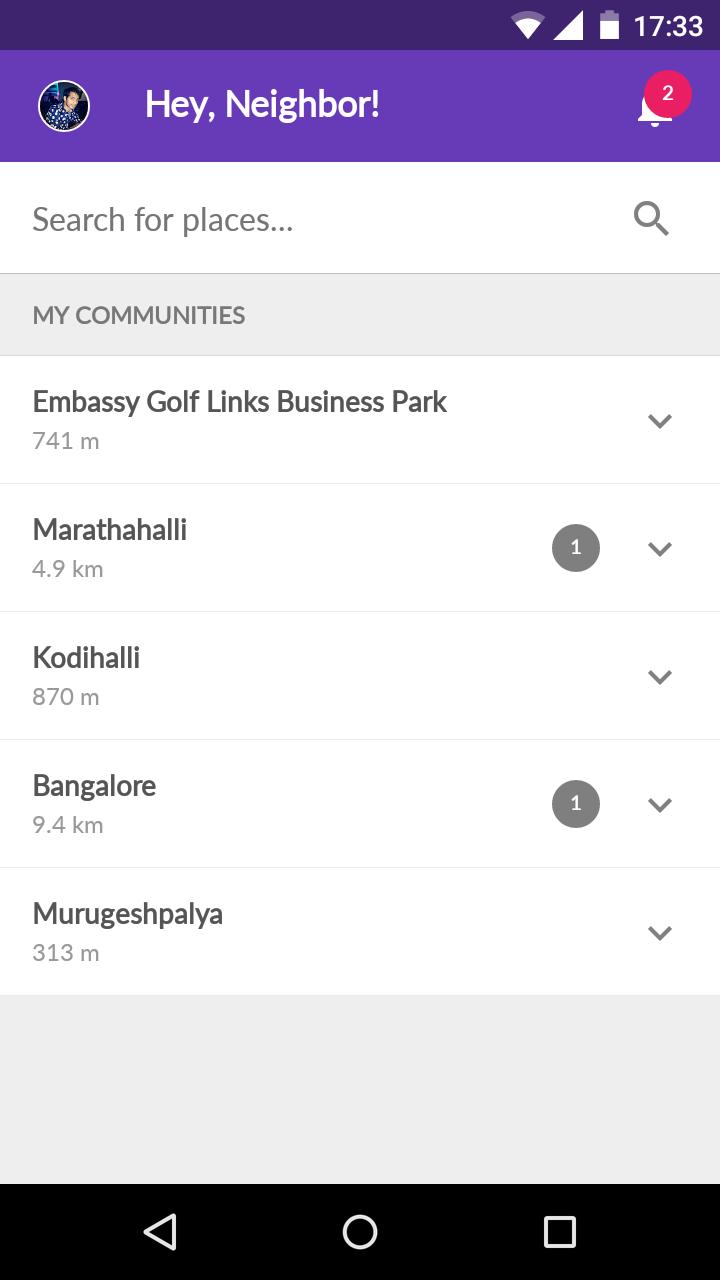Viewport: 720px width, 1280px height.
Task: Expand the Bangalore community chevron
Action: pos(659,805)
